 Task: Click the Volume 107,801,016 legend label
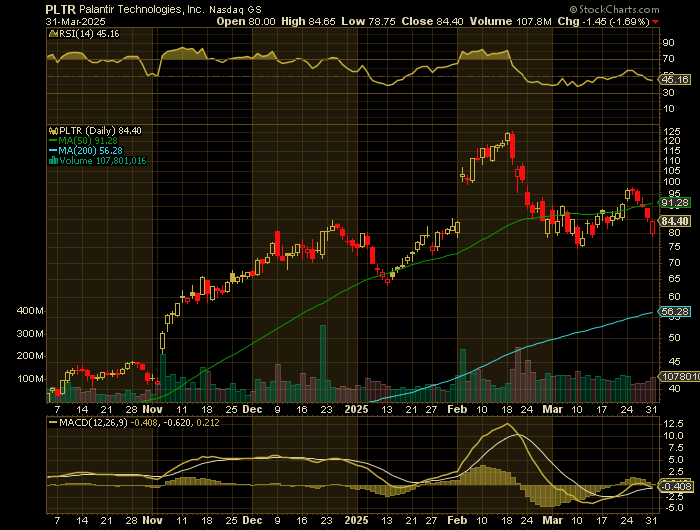coord(103,161)
